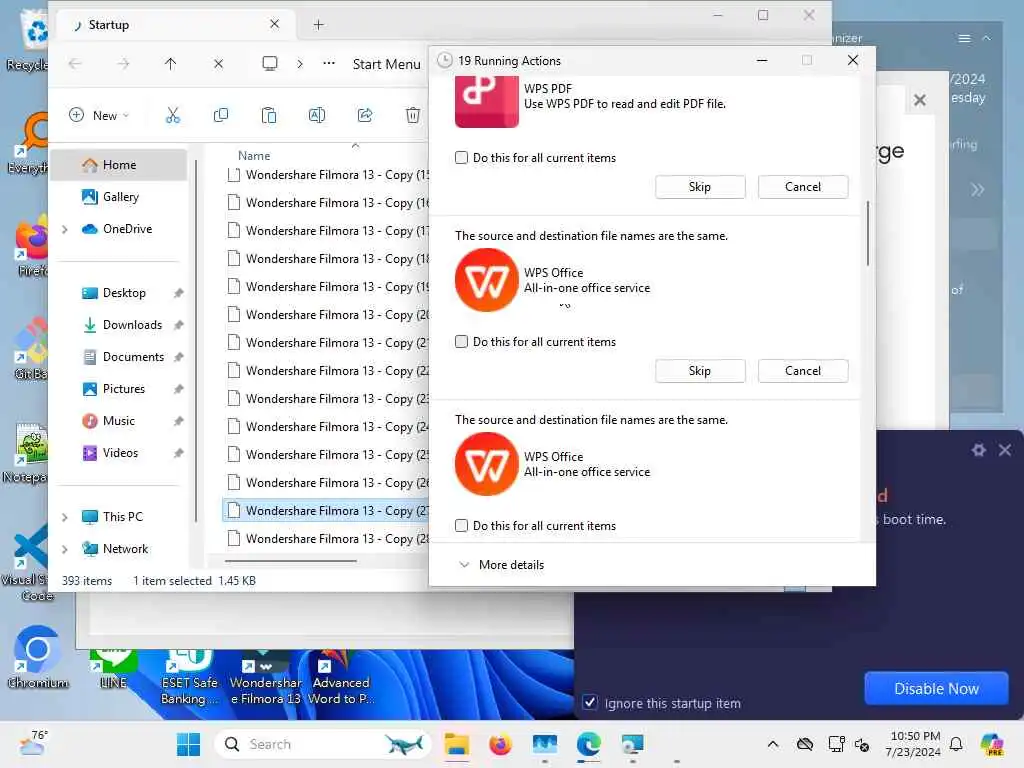This screenshot has width=1024, height=768.
Task: Open Wondershare Filmora 13 desktop shortcut
Action: click(265, 676)
